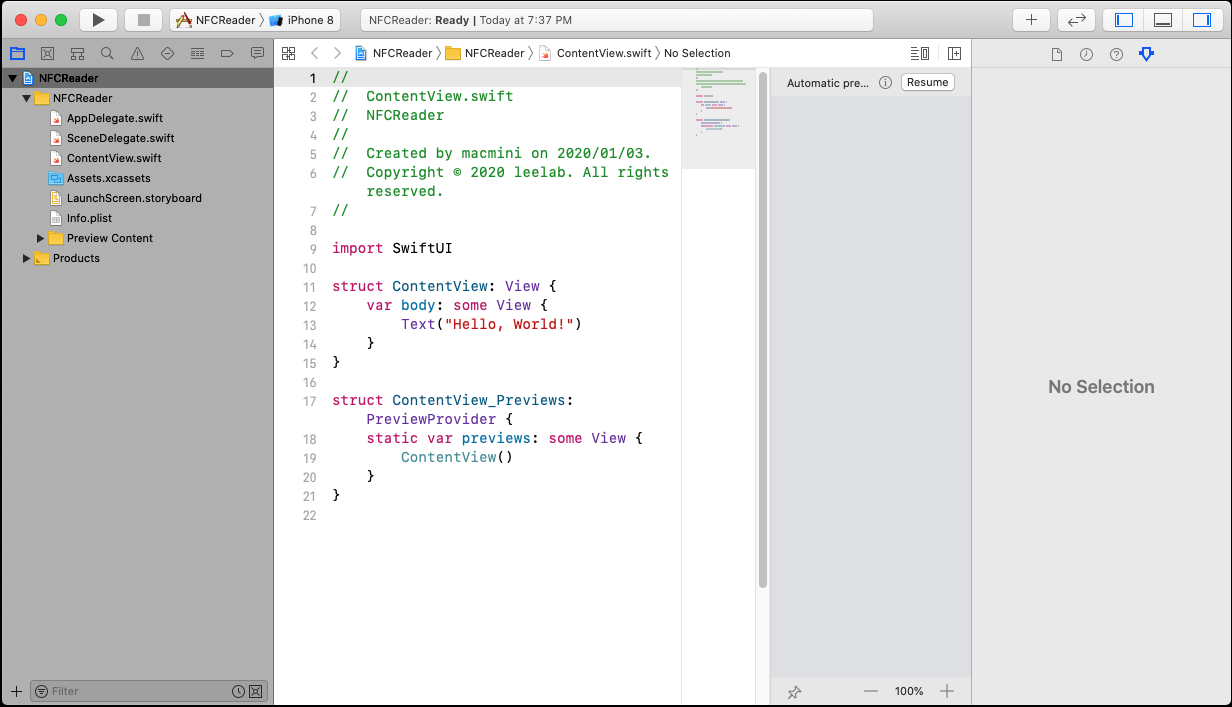Toggle the navigator panel visibility
This screenshot has height=707, width=1232.
pos(1124,20)
